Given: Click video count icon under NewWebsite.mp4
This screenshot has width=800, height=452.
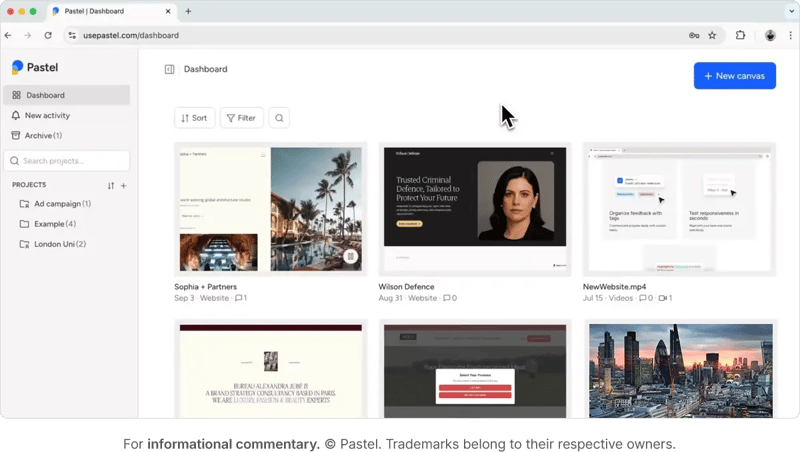Looking at the screenshot, I should [662, 298].
